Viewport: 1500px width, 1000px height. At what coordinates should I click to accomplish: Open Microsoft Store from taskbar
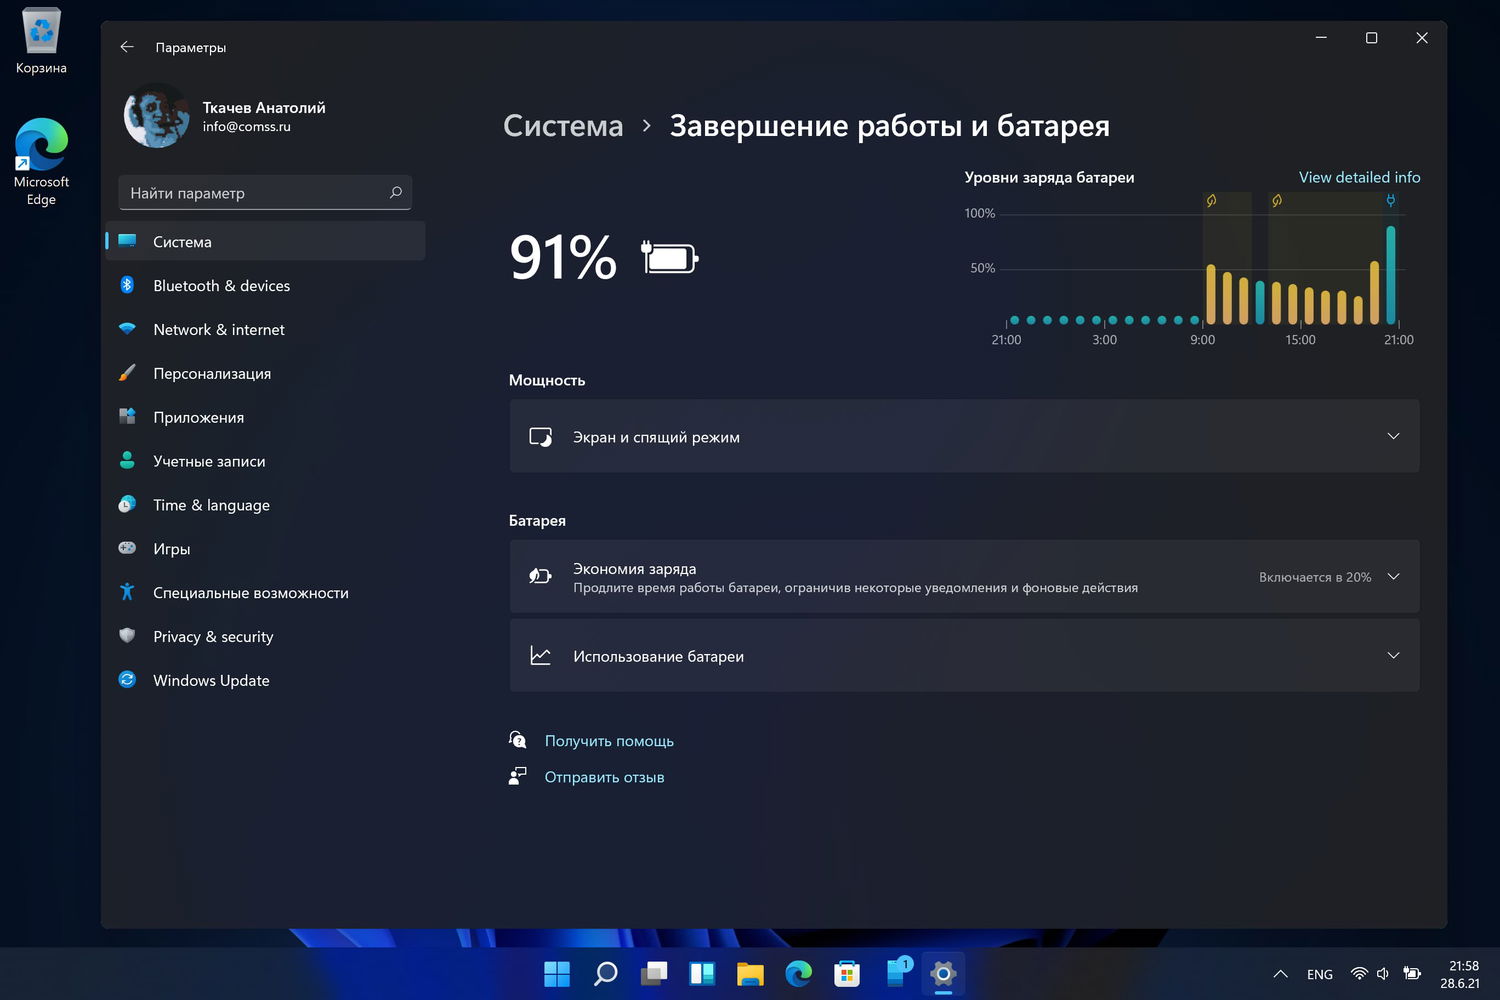tap(847, 973)
